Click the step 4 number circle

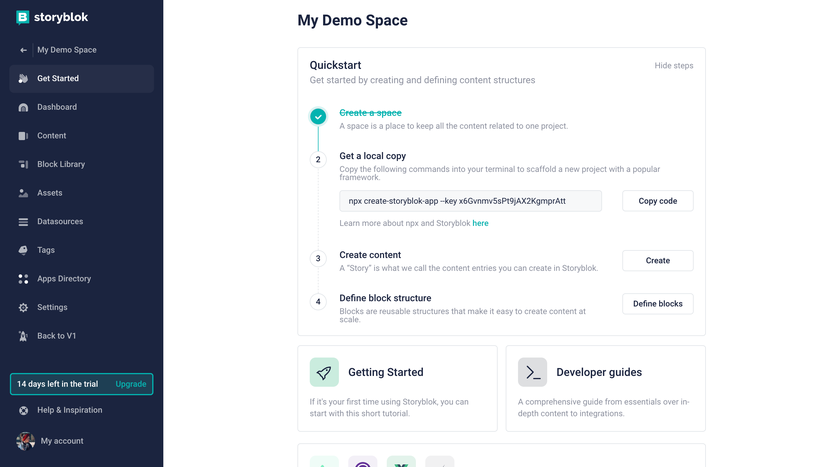pyautogui.click(x=318, y=302)
